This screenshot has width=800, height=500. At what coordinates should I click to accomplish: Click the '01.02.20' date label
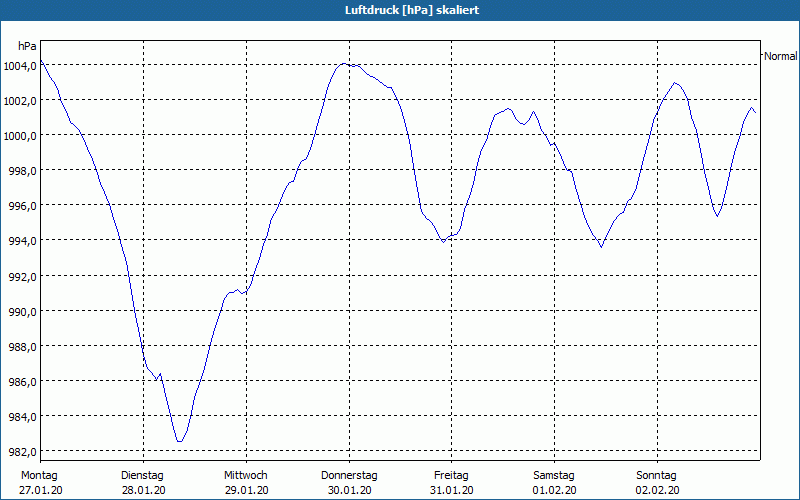coord(555,490)
